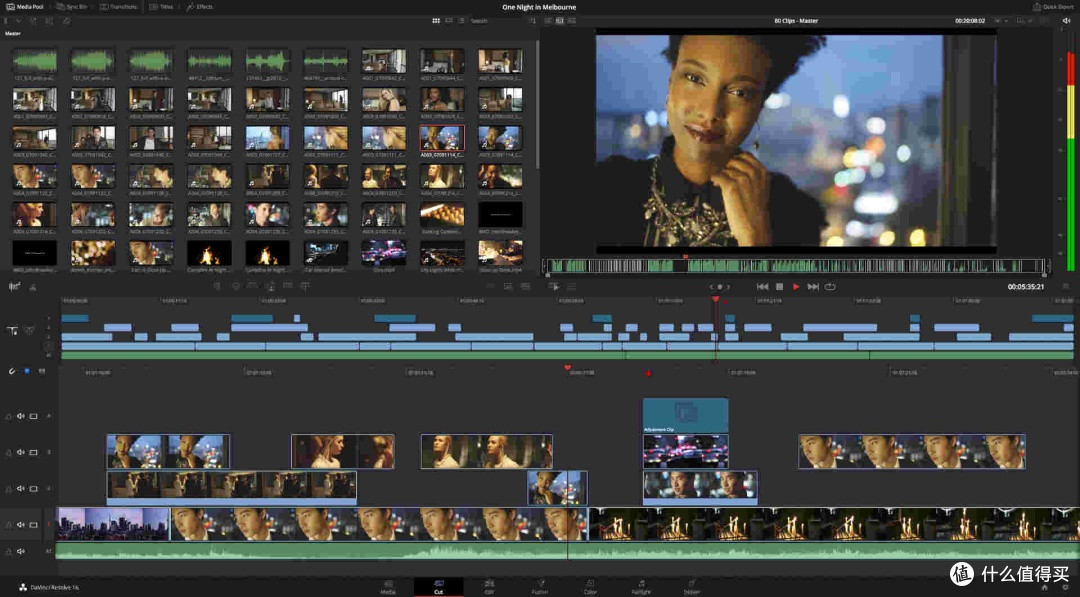
Task: Click the Place on Top edit icon
Action: coord(287,286)
